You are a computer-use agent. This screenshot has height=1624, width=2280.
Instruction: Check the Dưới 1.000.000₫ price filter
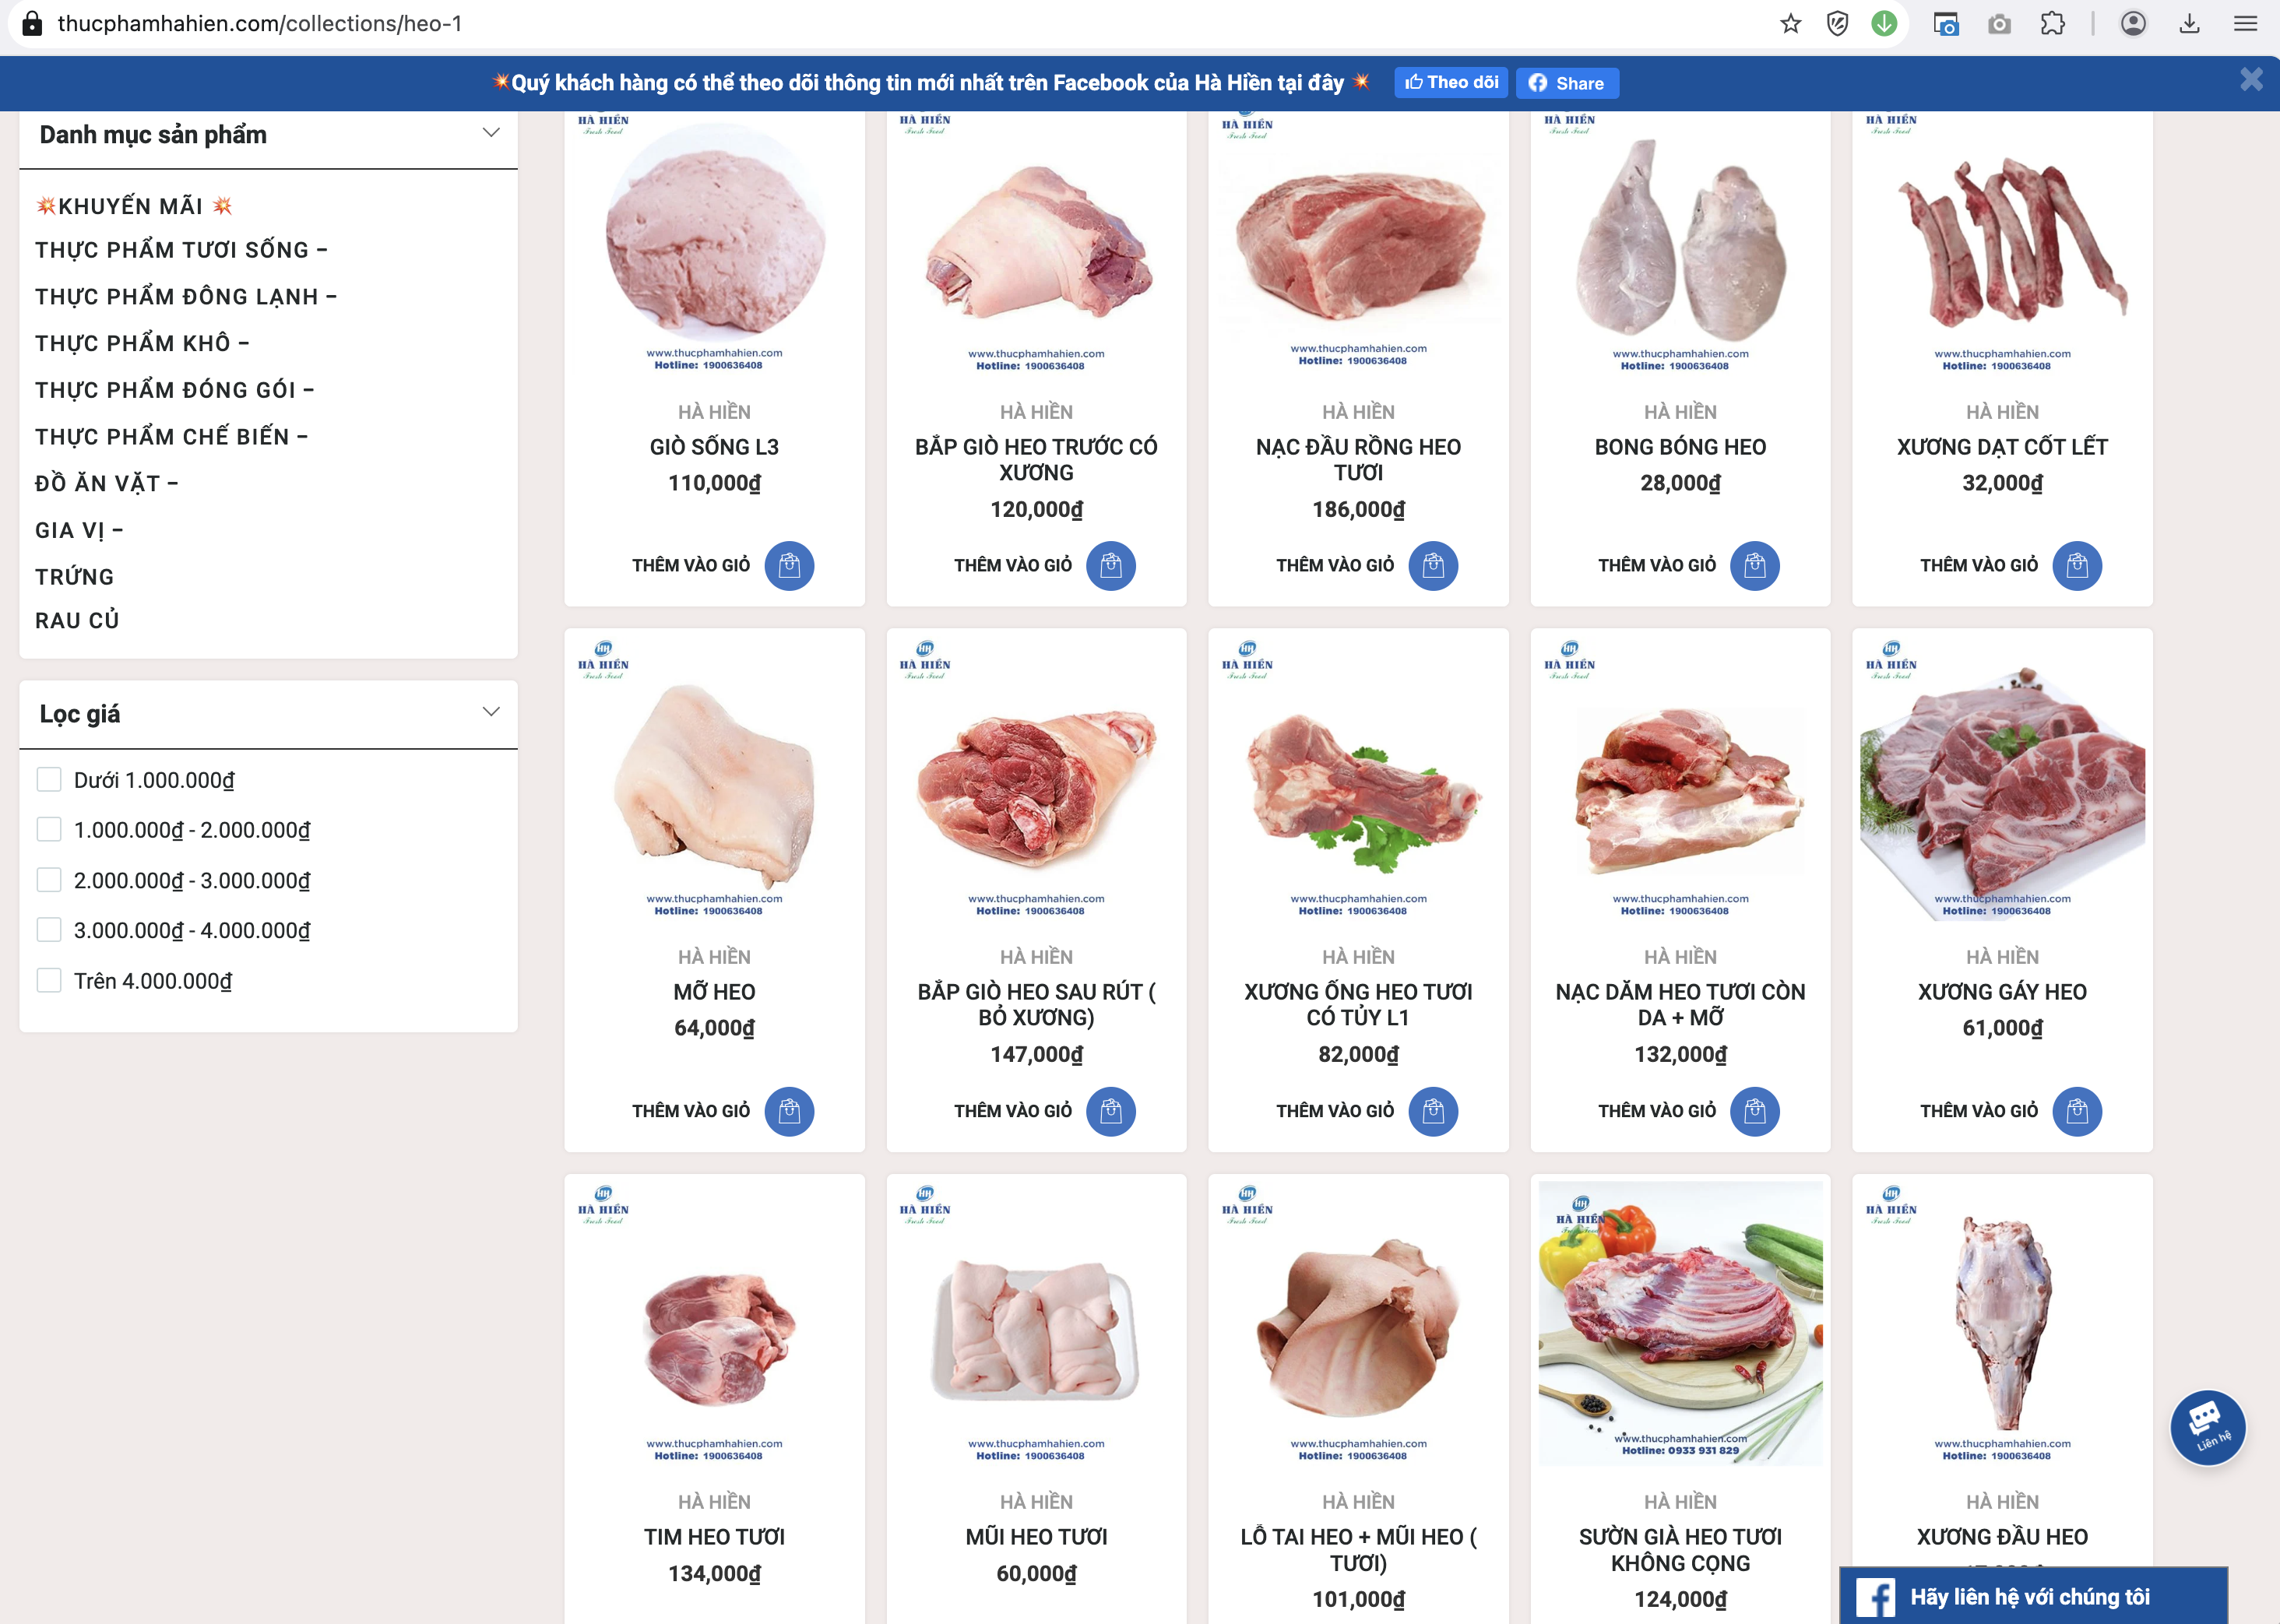click(x=49, y=780)
